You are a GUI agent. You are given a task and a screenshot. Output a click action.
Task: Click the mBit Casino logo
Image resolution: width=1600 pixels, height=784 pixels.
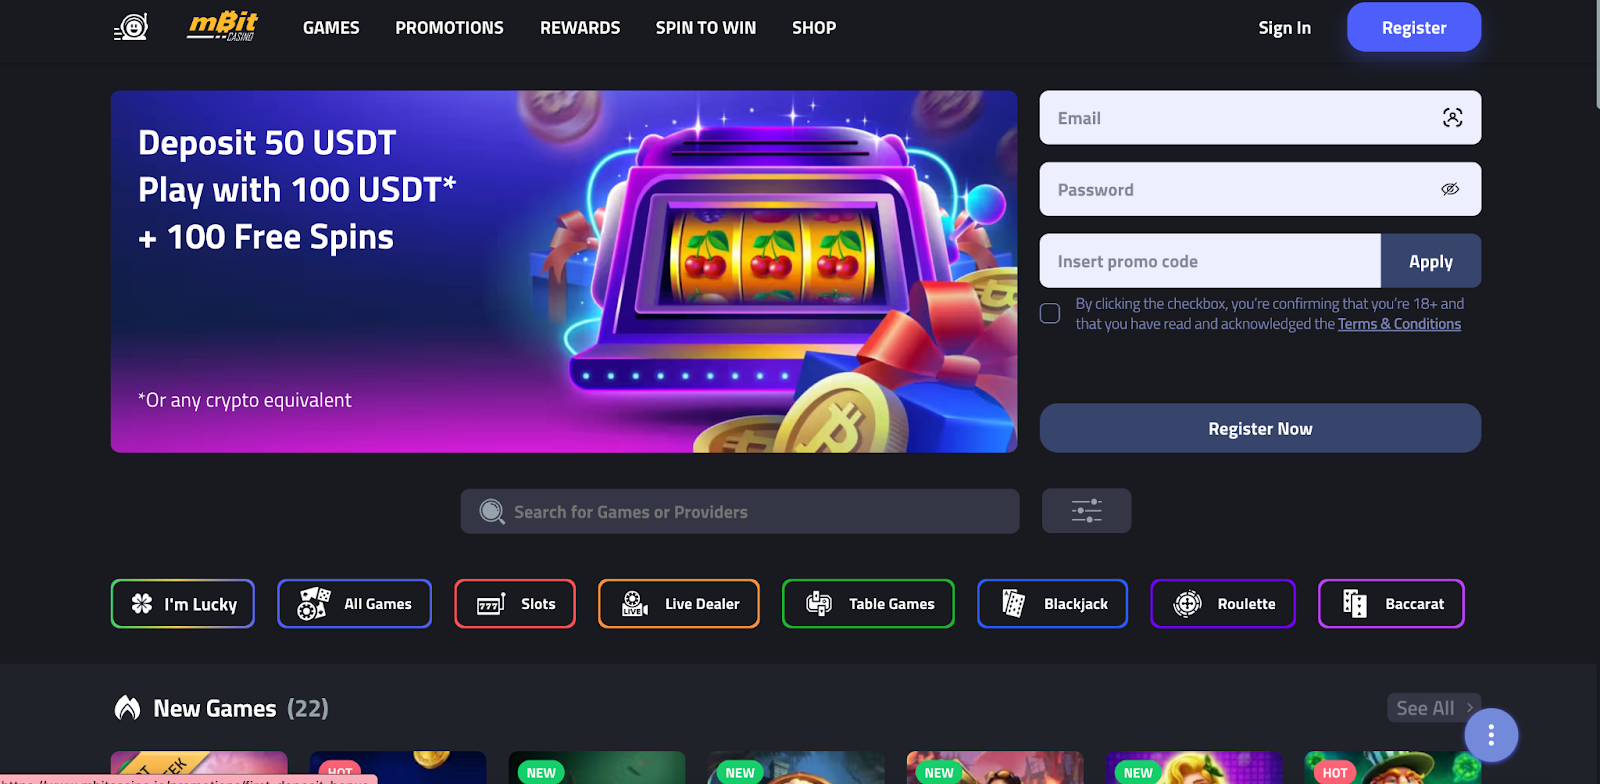click(x=223, y=27)
